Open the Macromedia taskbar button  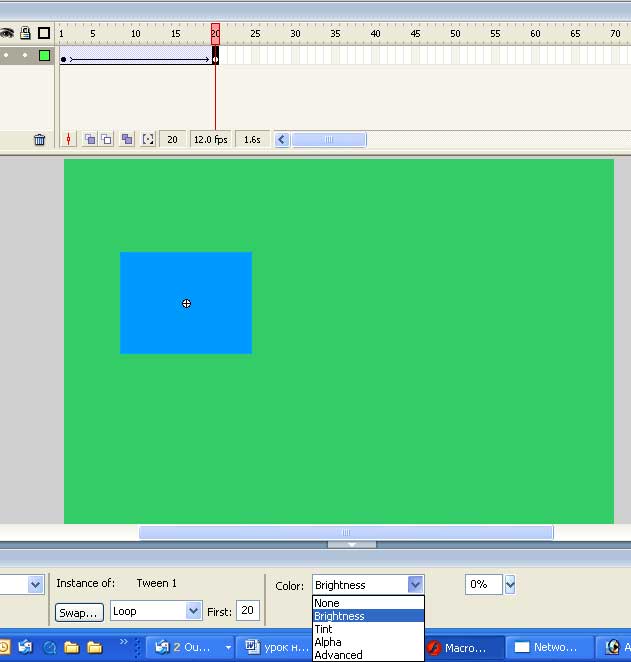[x=460, y=647]
